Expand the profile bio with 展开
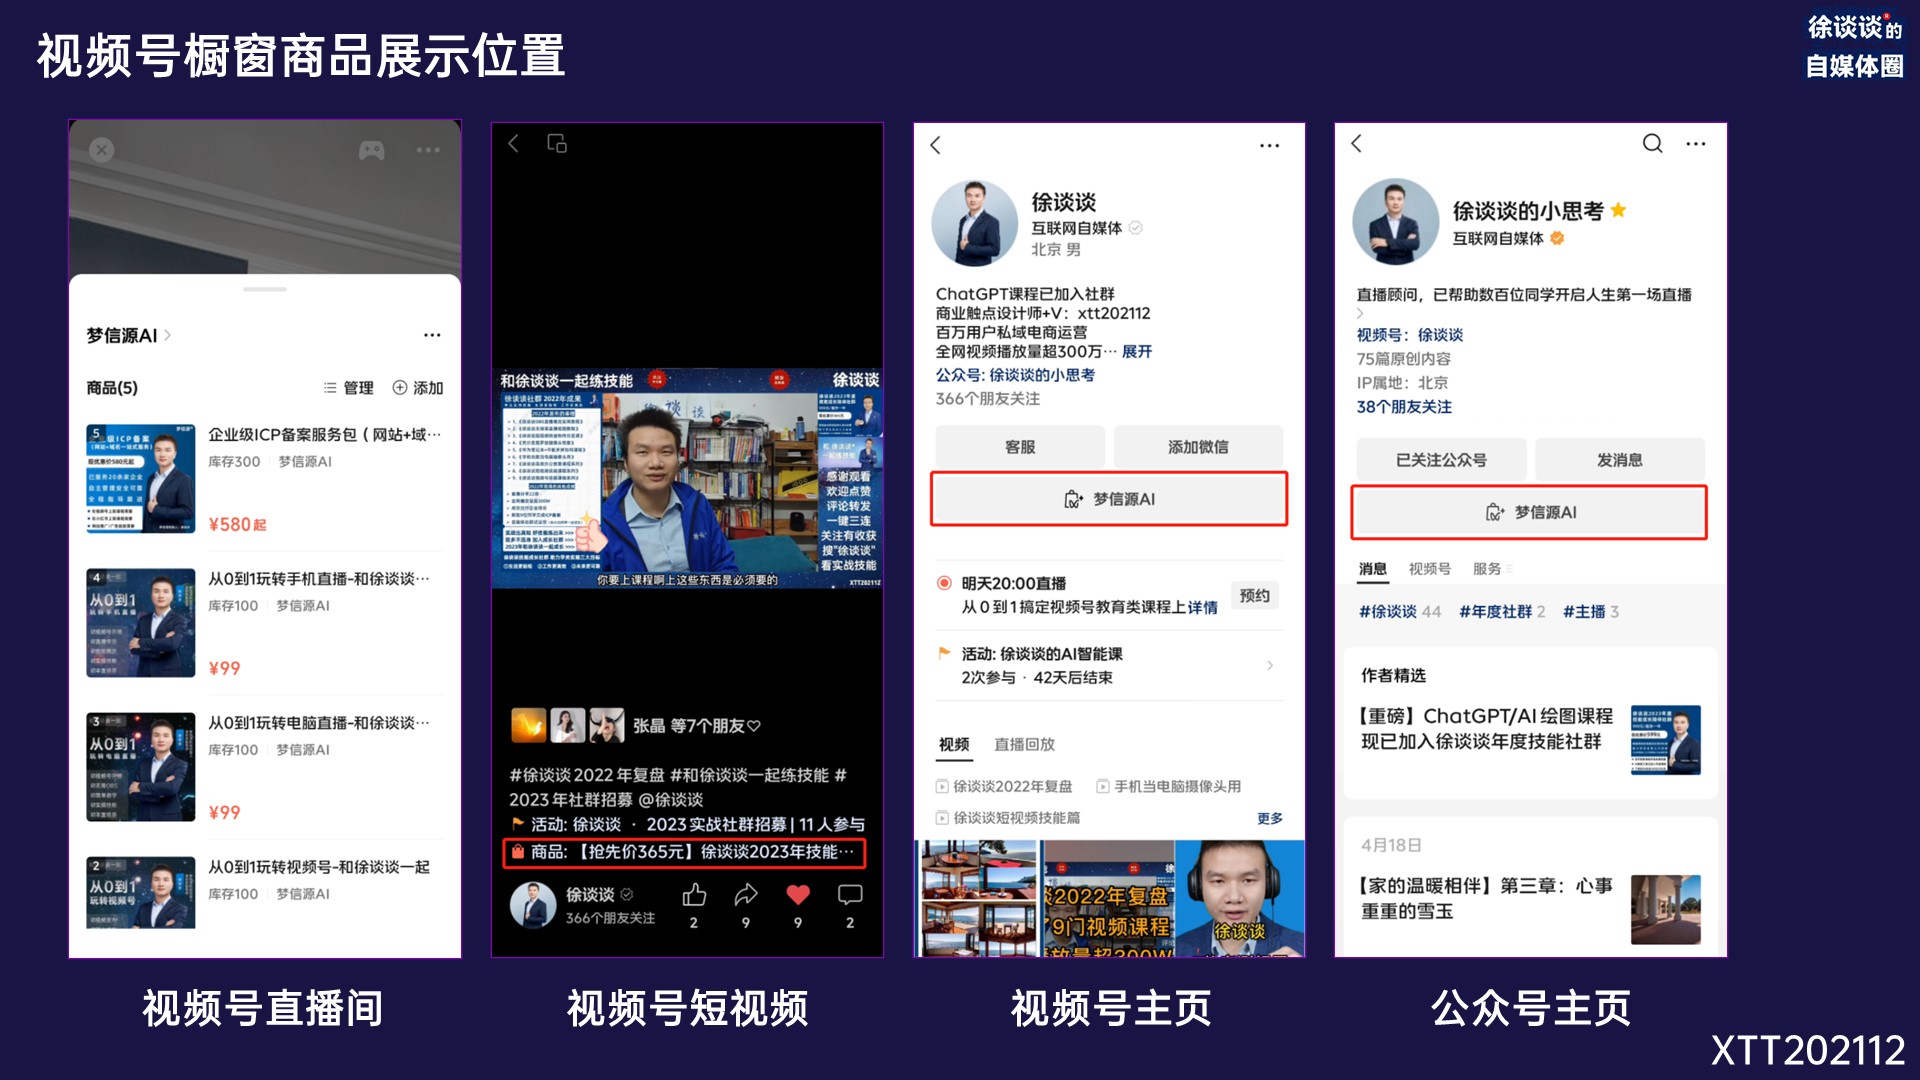 point(1137,352)
